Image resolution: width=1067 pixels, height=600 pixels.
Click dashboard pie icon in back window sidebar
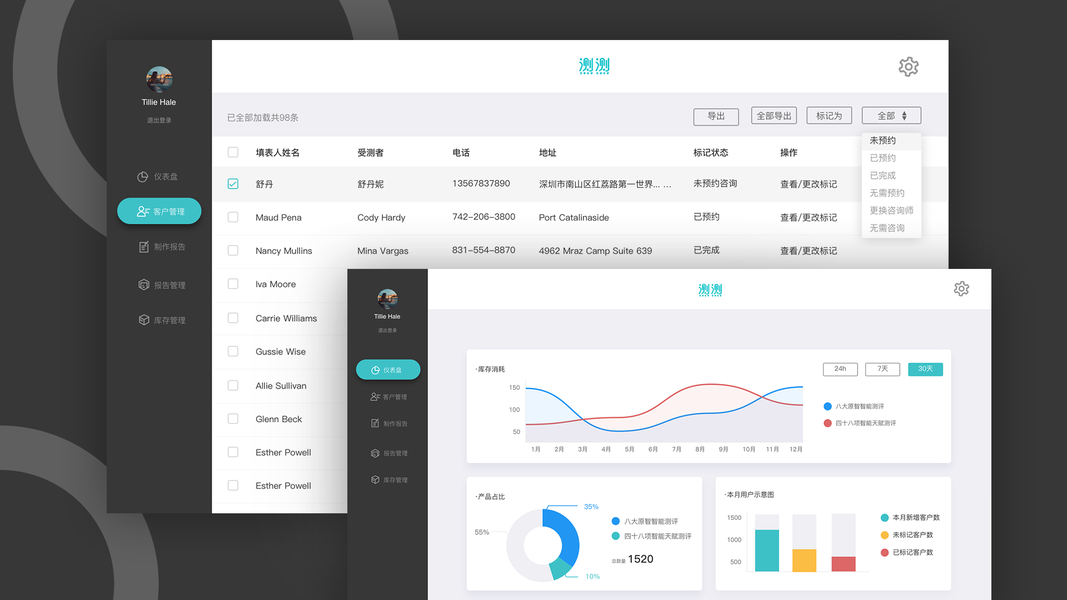click(142, 177)
